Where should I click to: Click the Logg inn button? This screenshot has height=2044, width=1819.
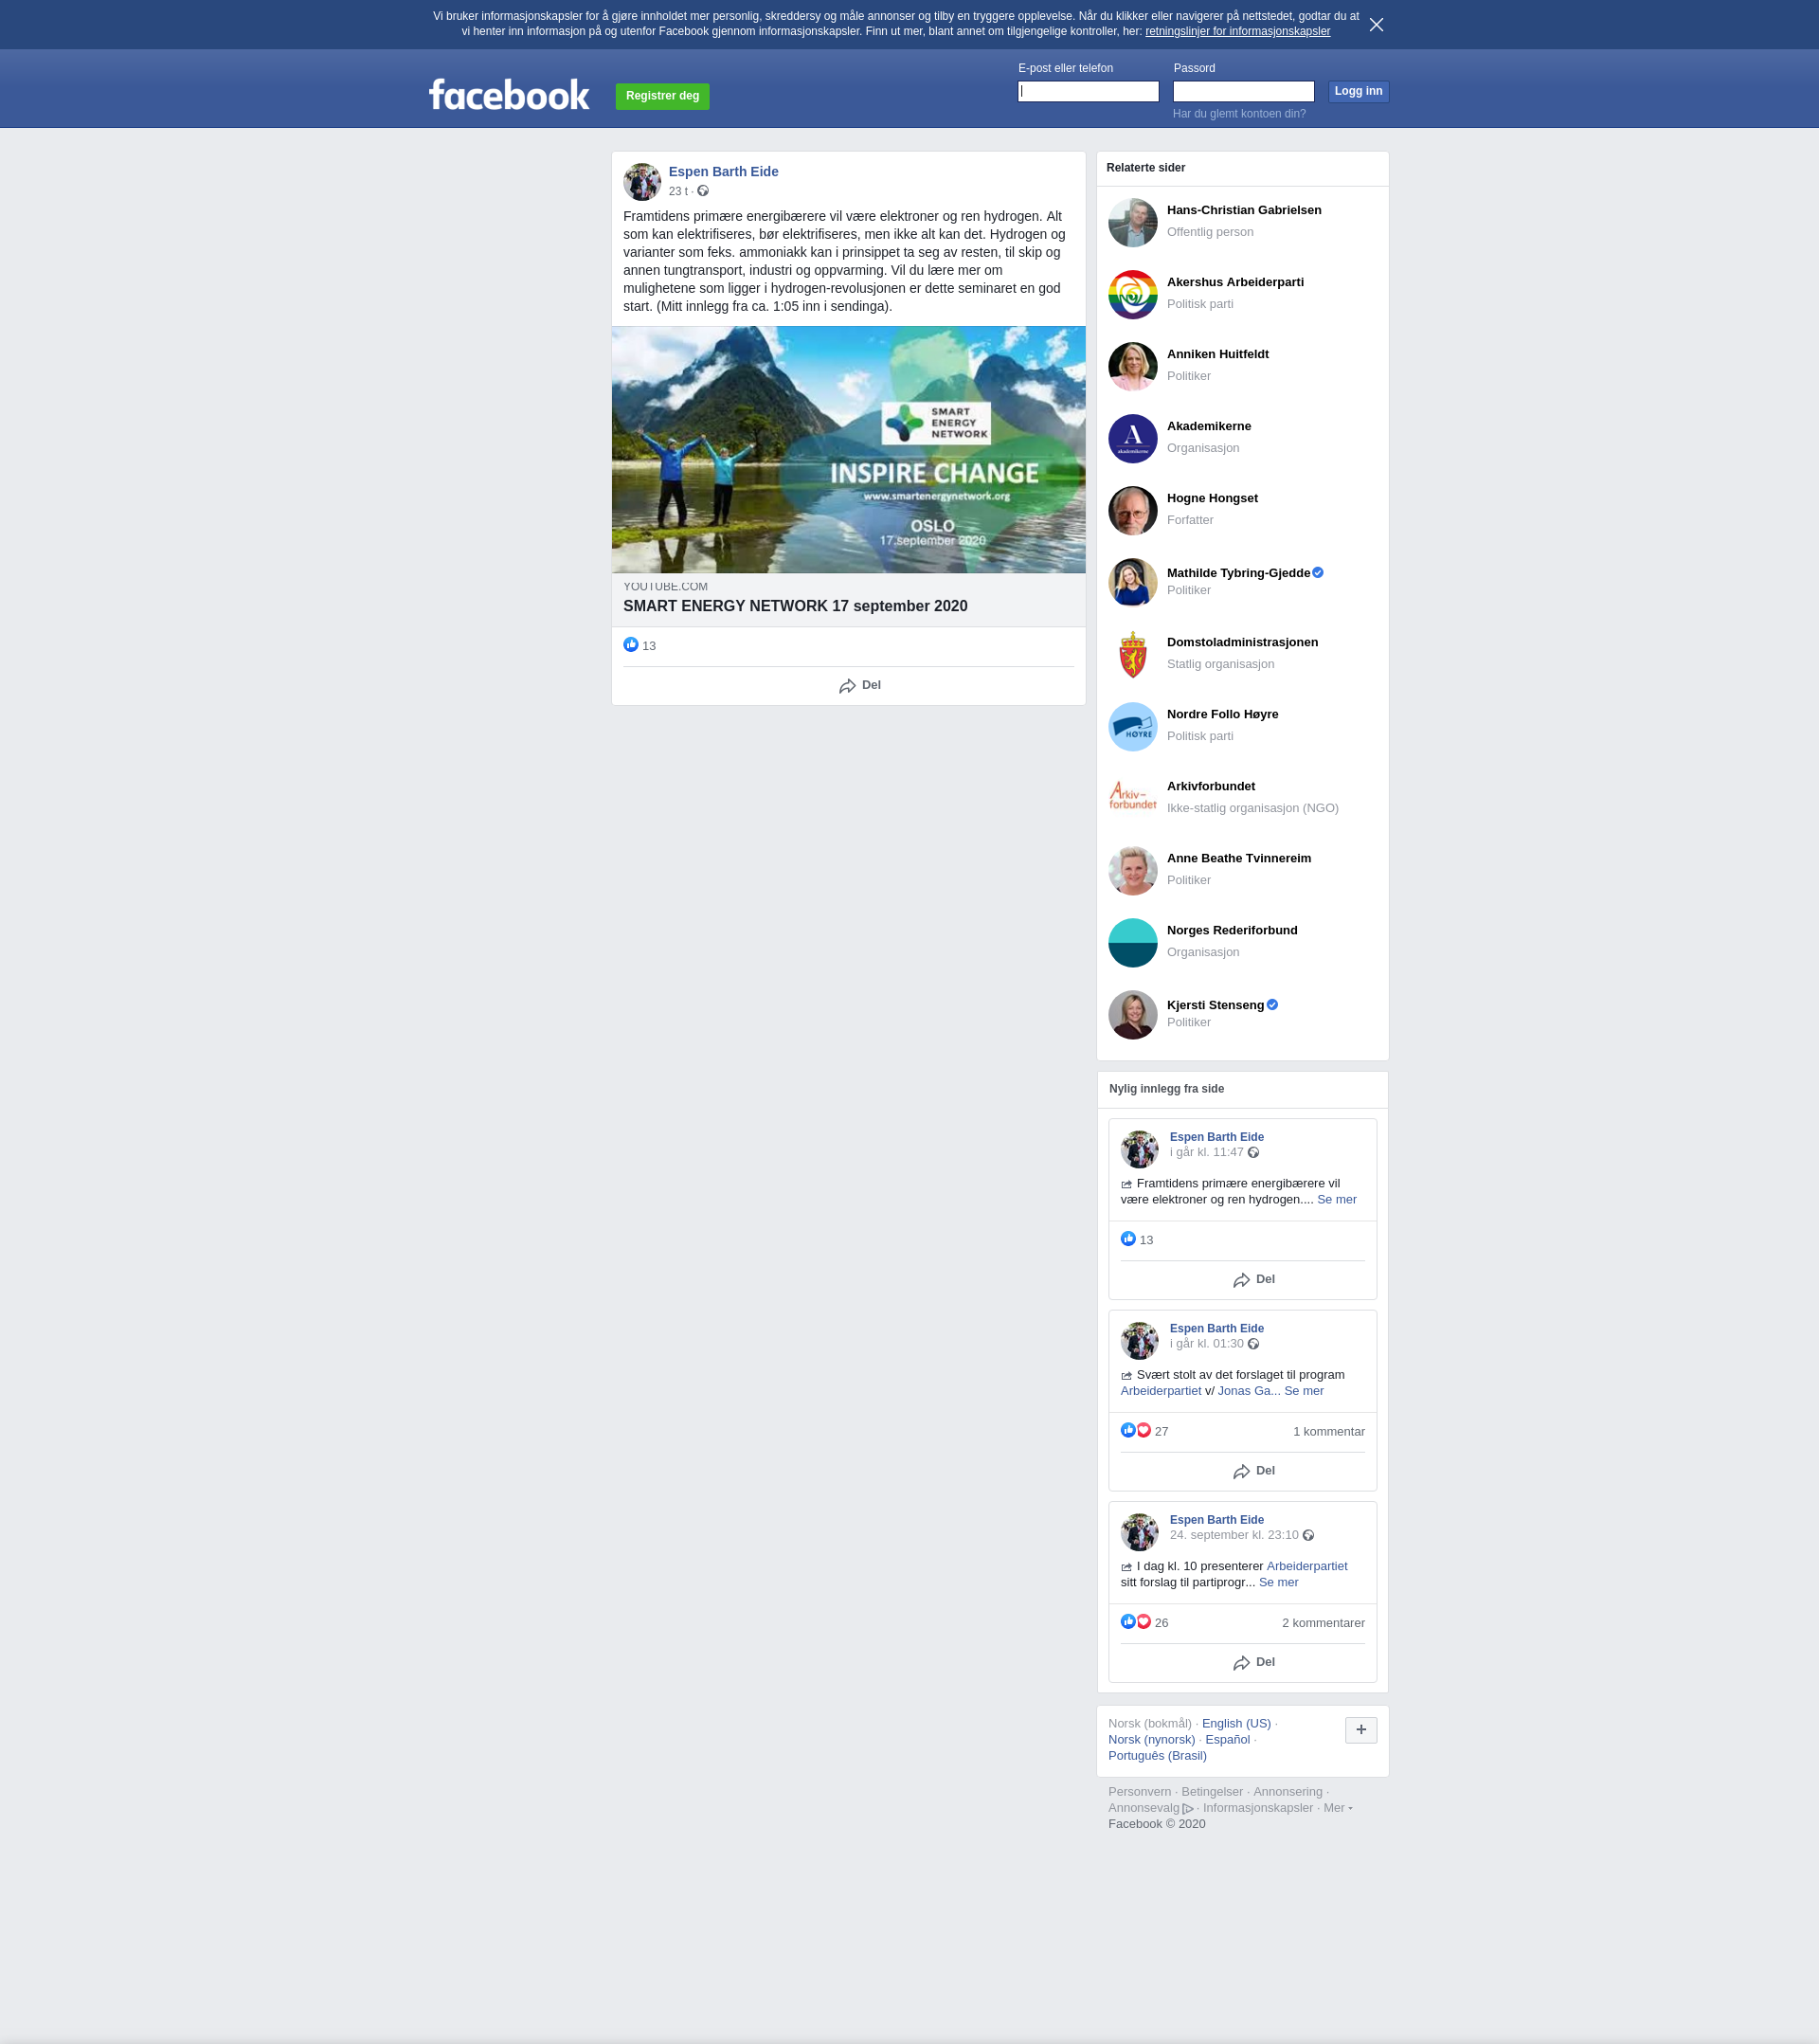pos(1358,91)
